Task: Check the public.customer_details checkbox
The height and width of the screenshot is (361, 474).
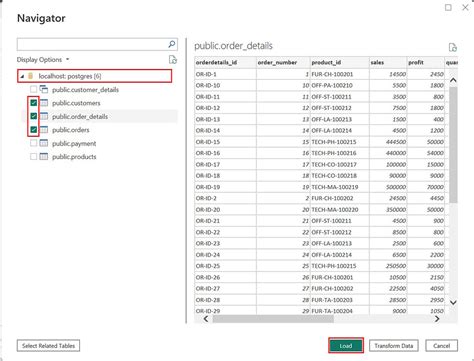Action: pyautogui.click(x=33, y=89)
